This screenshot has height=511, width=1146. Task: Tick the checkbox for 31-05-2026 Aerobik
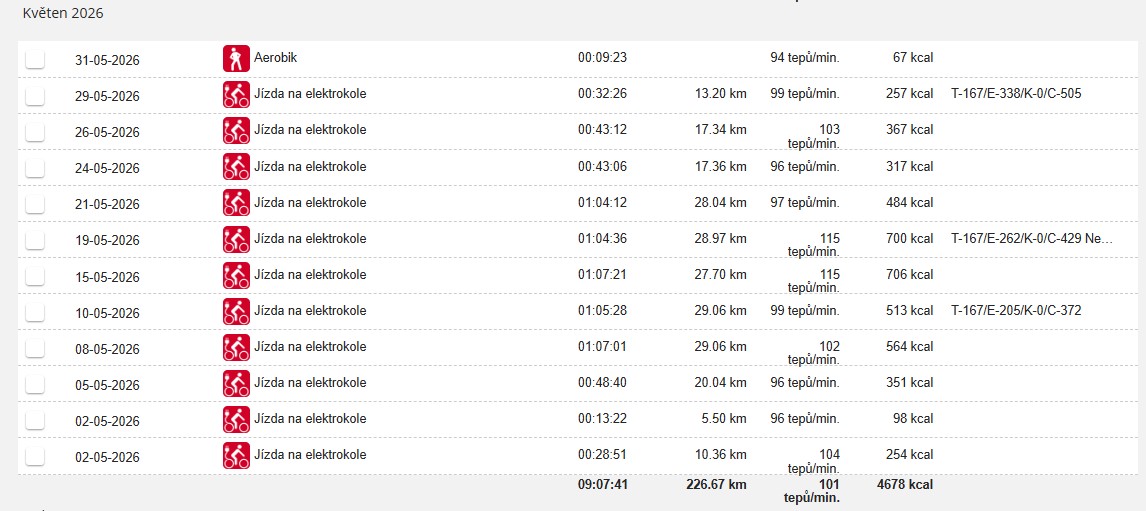[34, 59]
